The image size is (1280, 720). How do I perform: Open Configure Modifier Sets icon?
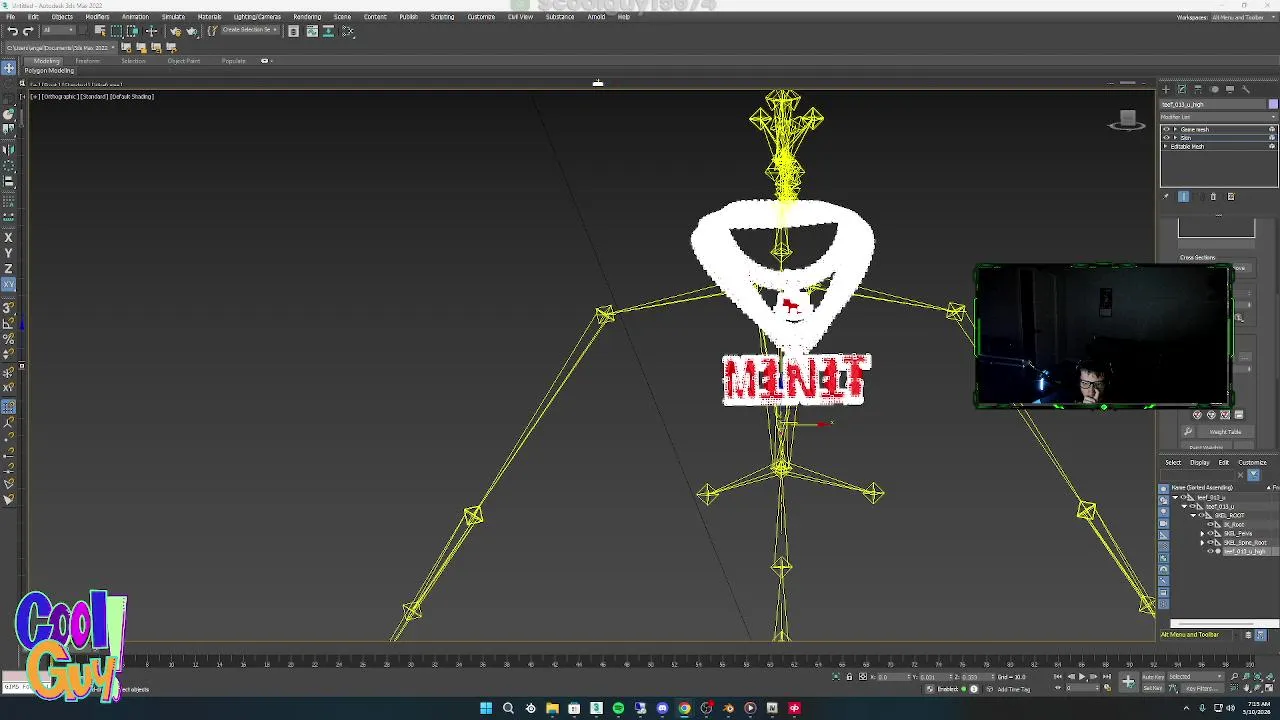click(x=1231, y=197)
